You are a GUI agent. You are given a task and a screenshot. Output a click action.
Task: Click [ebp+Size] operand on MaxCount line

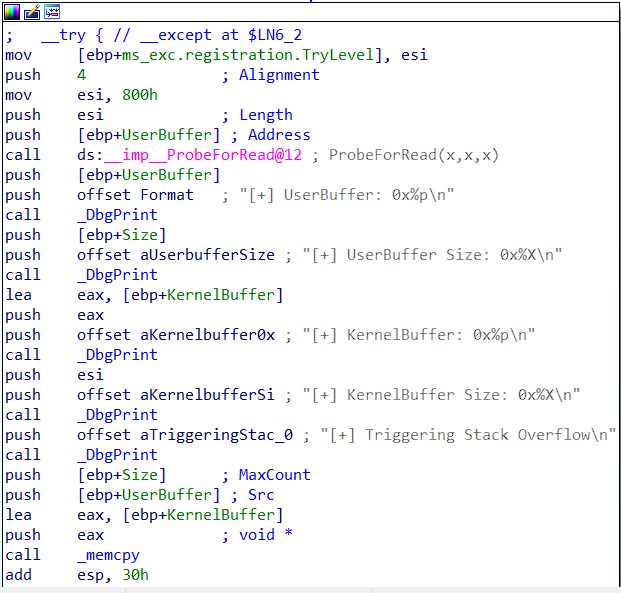click(x=122, y=475)
